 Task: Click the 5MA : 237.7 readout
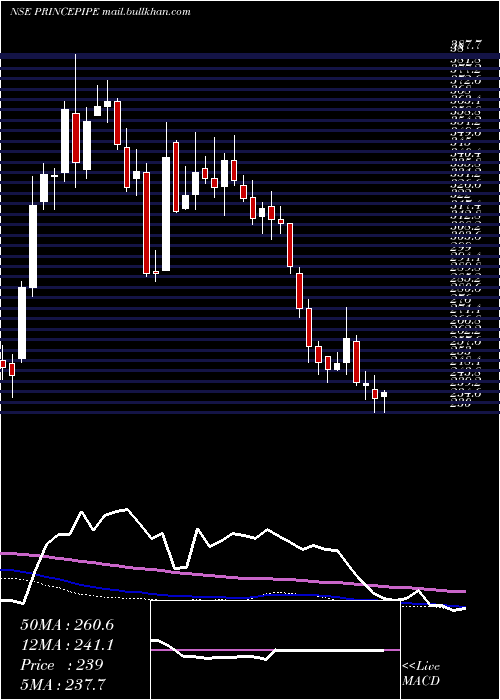pyautogui.click(x=63, y=684)
